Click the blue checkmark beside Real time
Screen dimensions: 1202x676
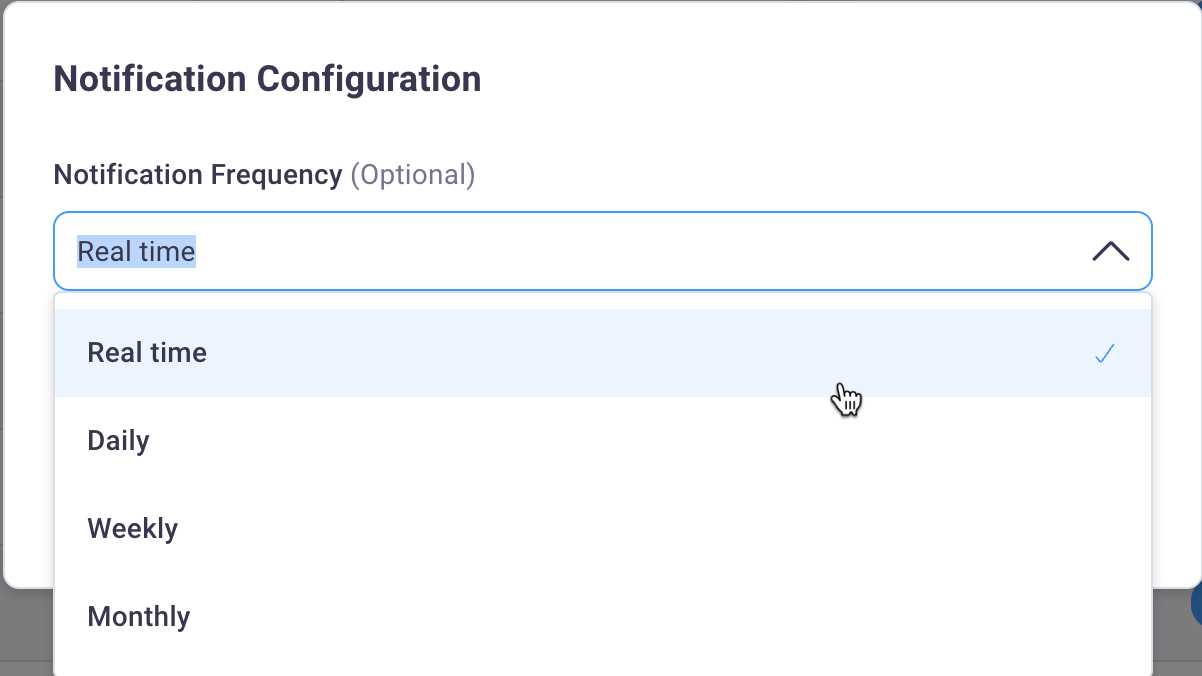pyautogui.click(x=1104, y=353)
